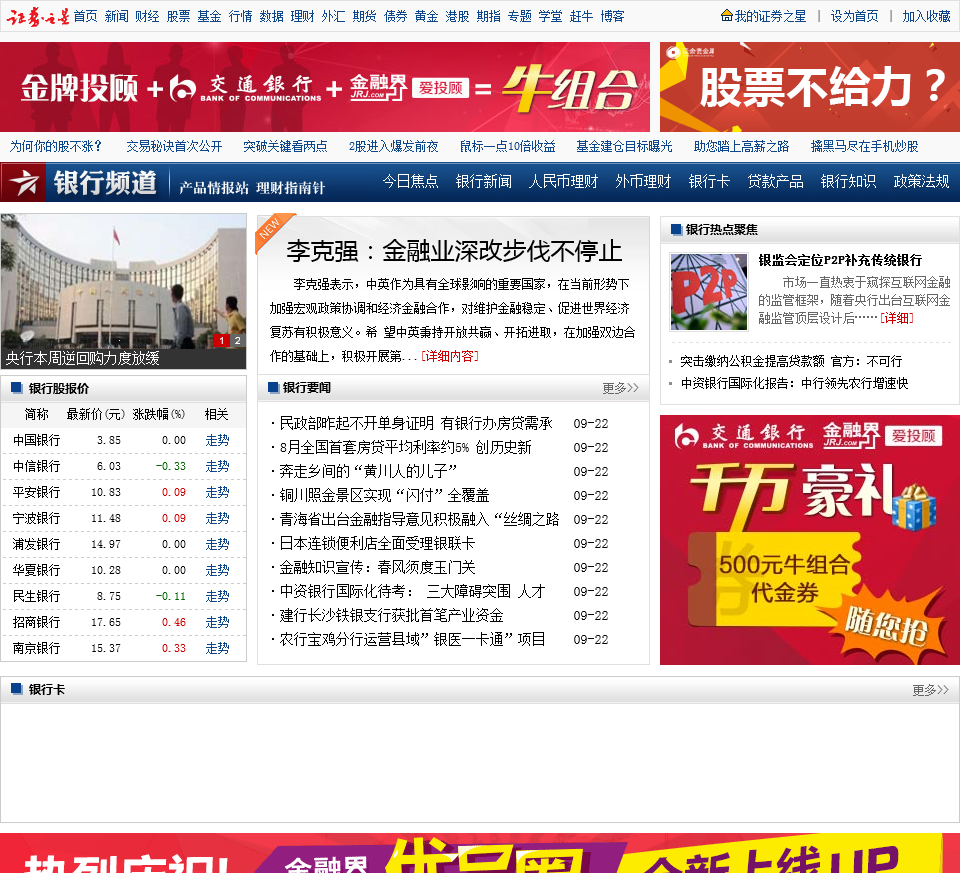The image size is (960, 873).
Task: Click 民生银行 stock name
Action: [37, 596]
